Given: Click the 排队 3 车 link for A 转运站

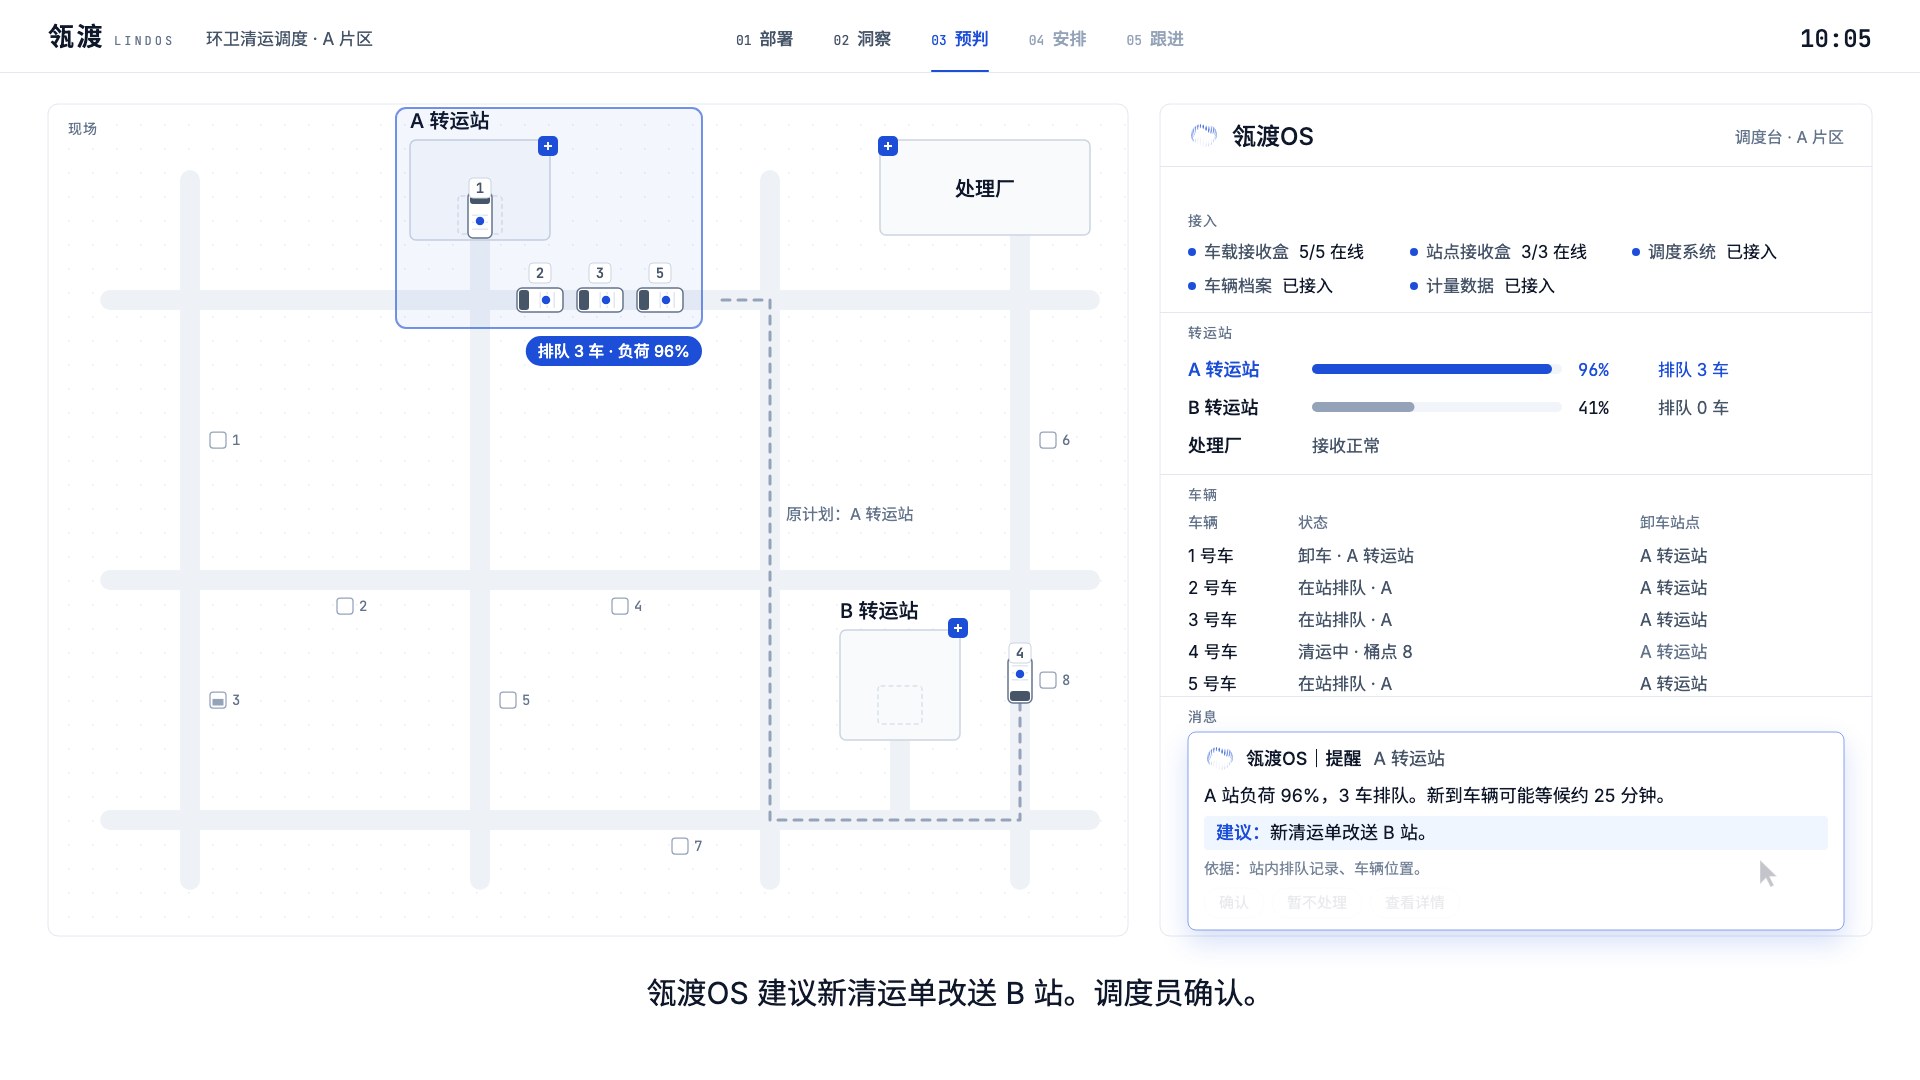Looking at the screenshot, I should (x=1693, y=370).
